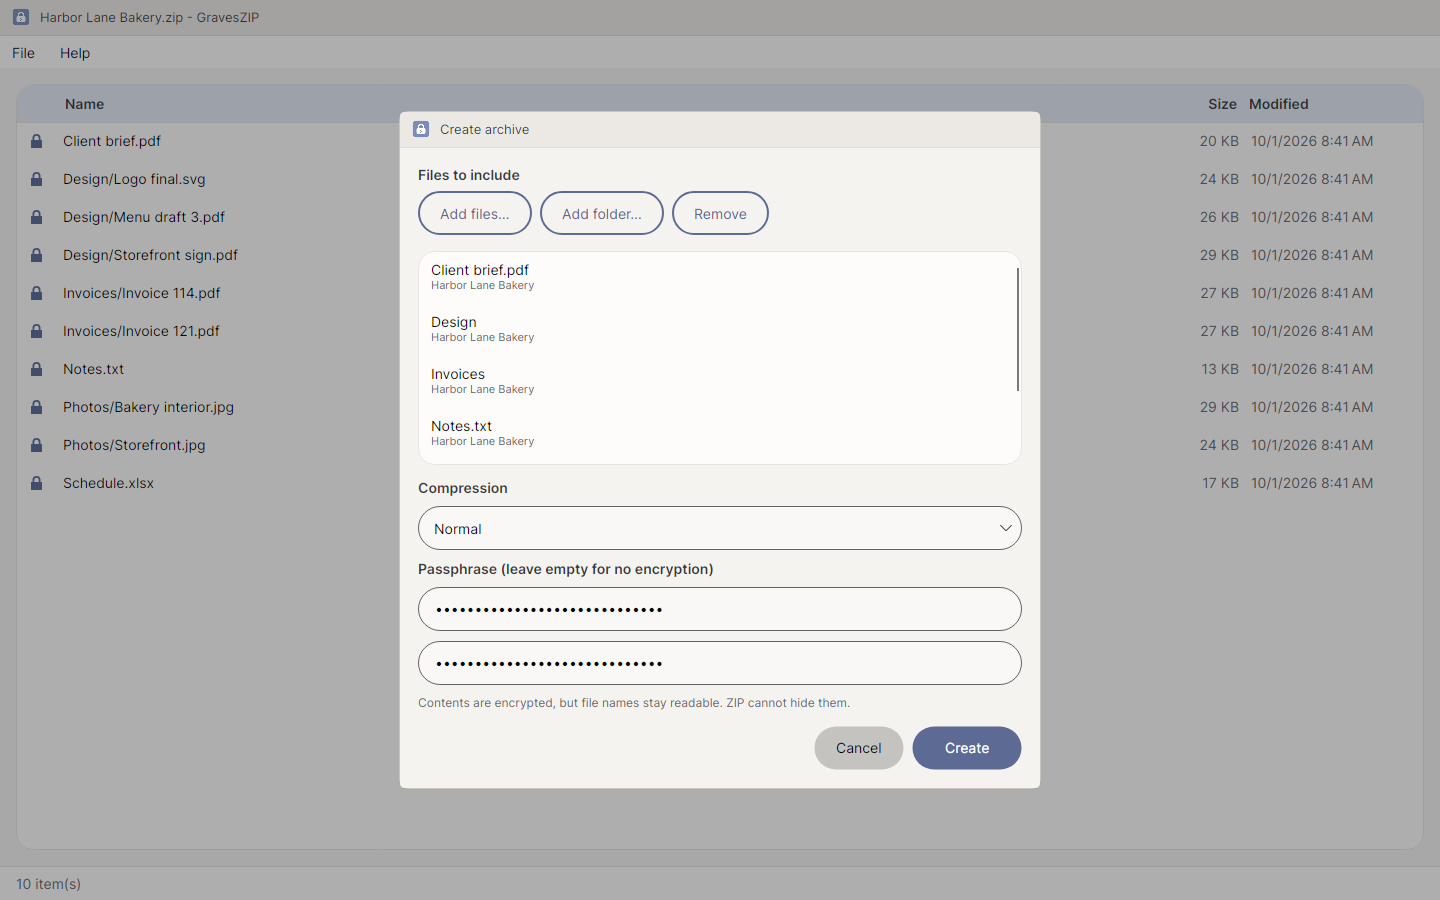1440x900 pixels.
Task: Click lock icon beside Schedule.xlsx
Action: point(36,483)
